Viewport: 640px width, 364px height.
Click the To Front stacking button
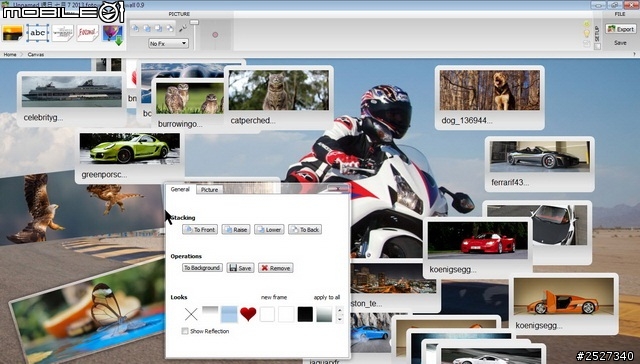point(200,229)
